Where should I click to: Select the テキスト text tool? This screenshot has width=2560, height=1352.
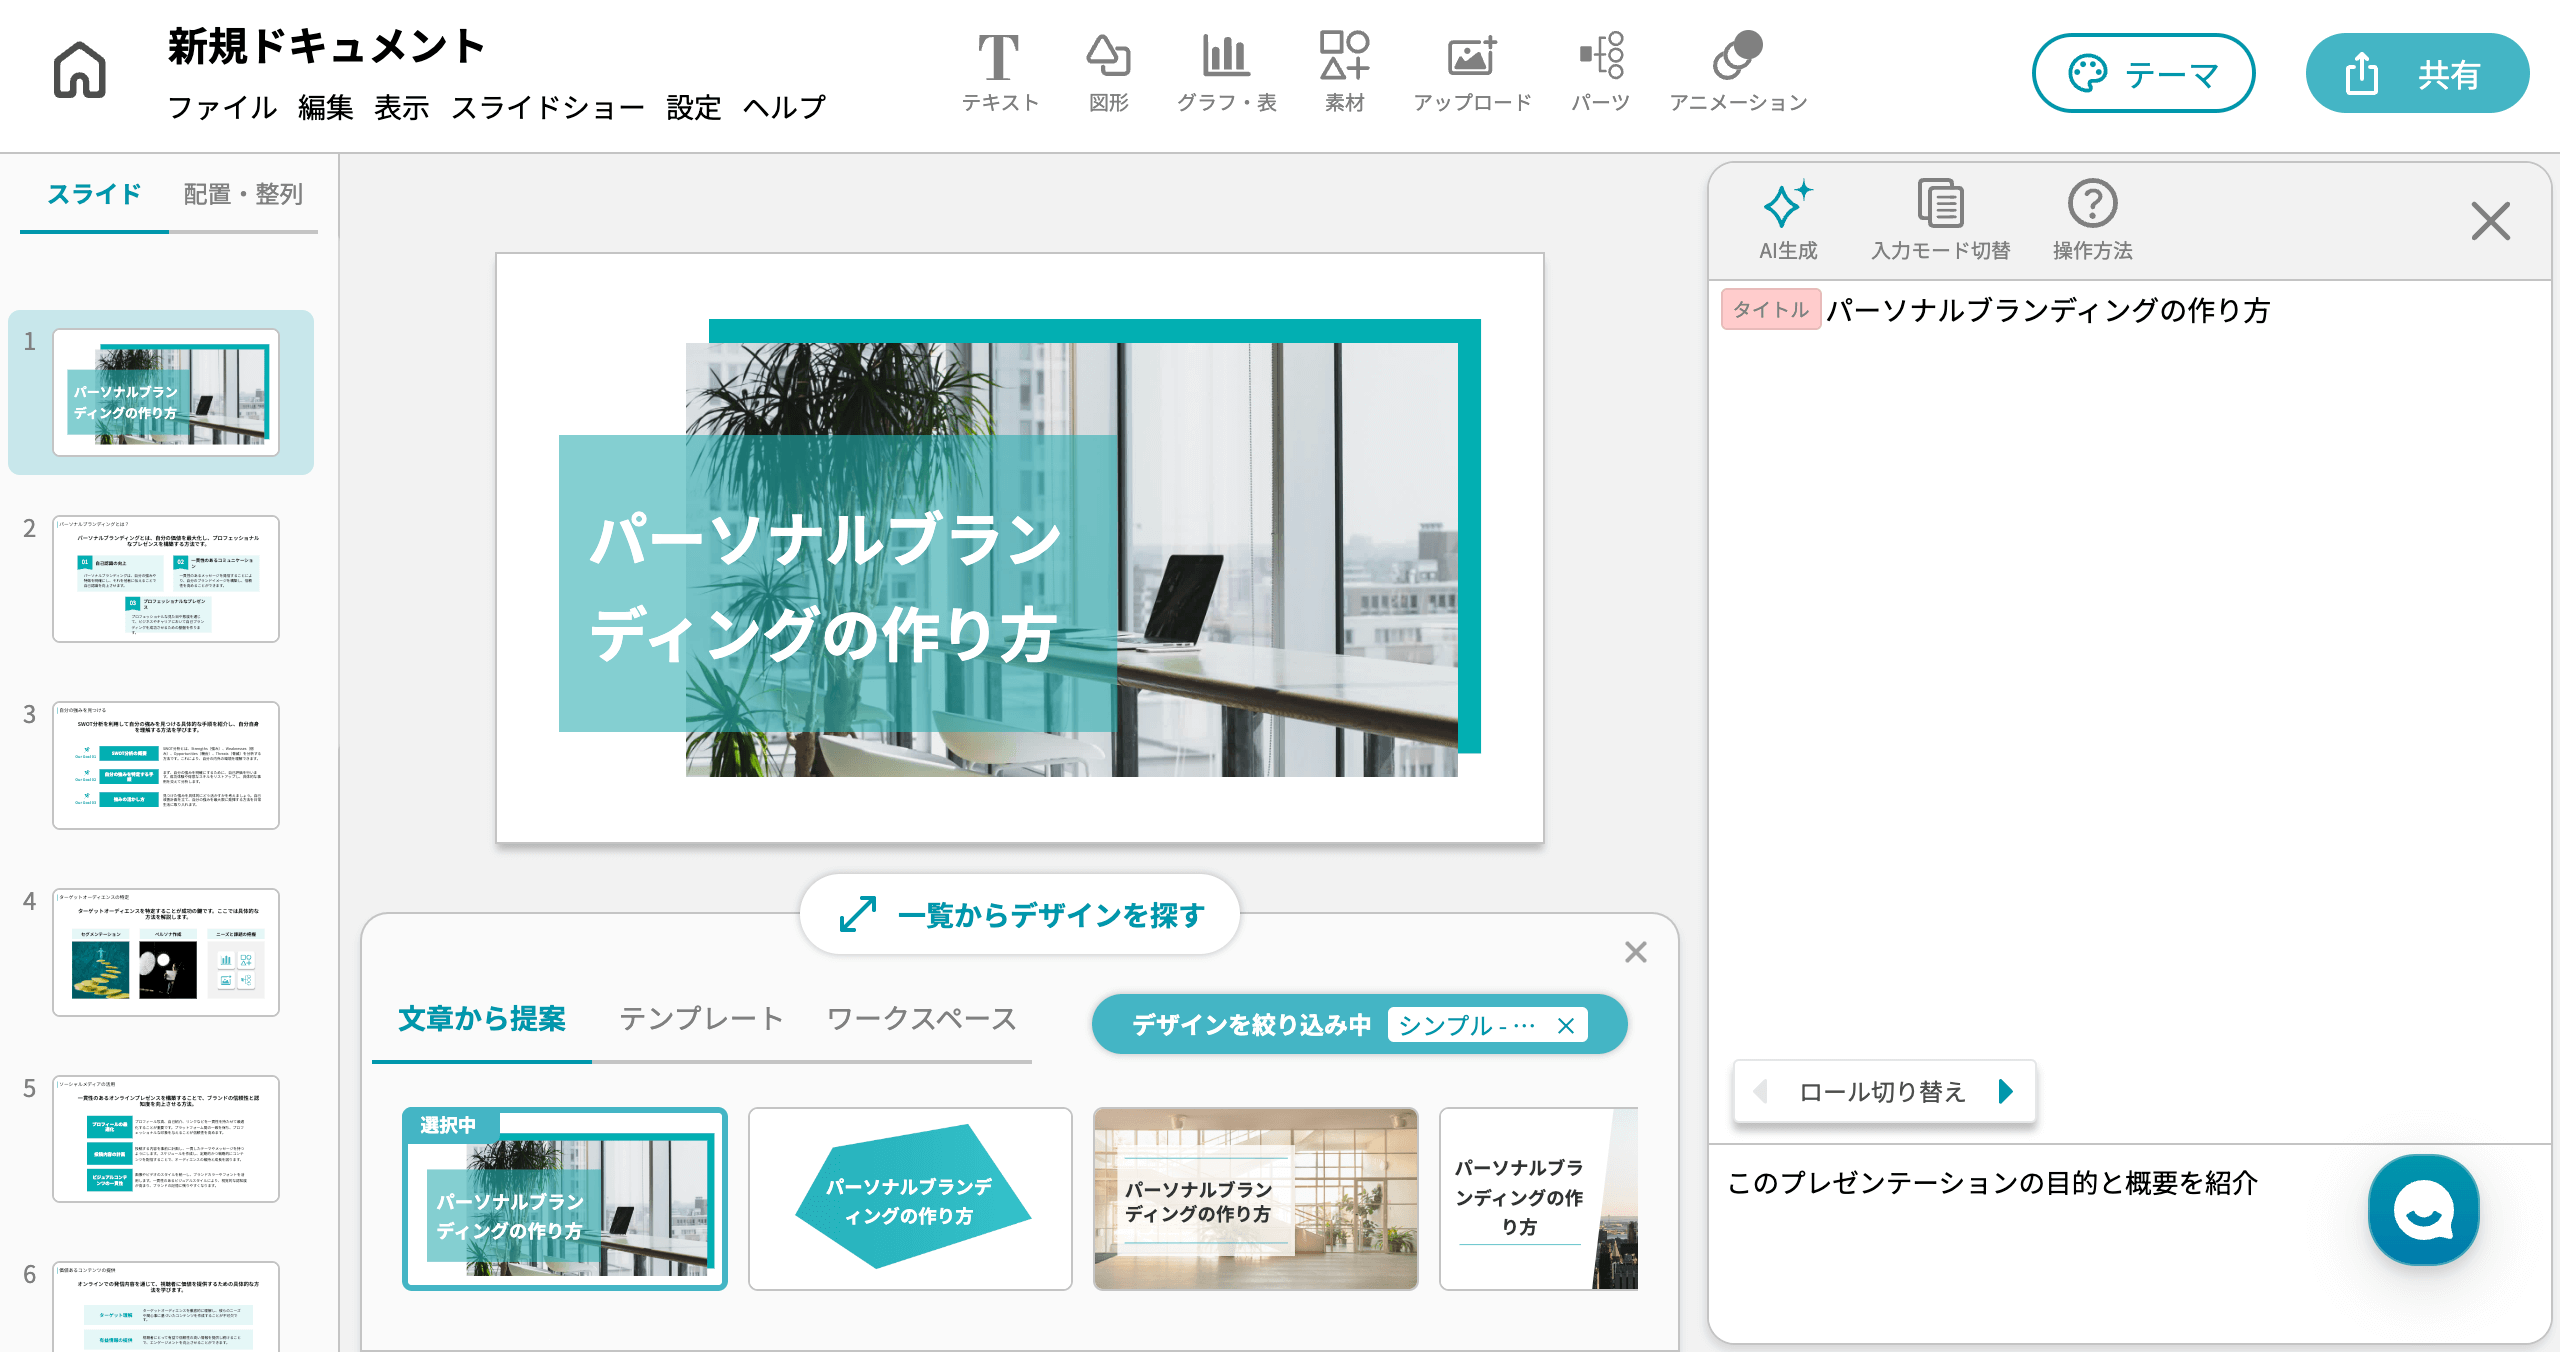tap(999, 72)
